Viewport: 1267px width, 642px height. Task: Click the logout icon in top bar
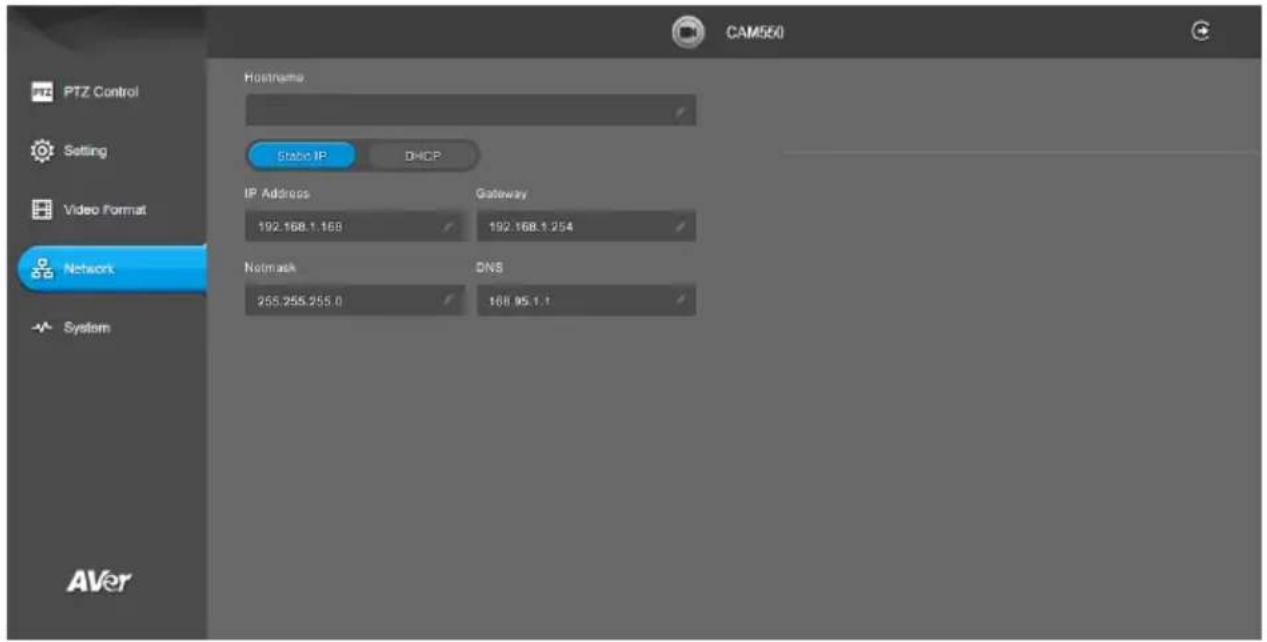(1202, 32)
